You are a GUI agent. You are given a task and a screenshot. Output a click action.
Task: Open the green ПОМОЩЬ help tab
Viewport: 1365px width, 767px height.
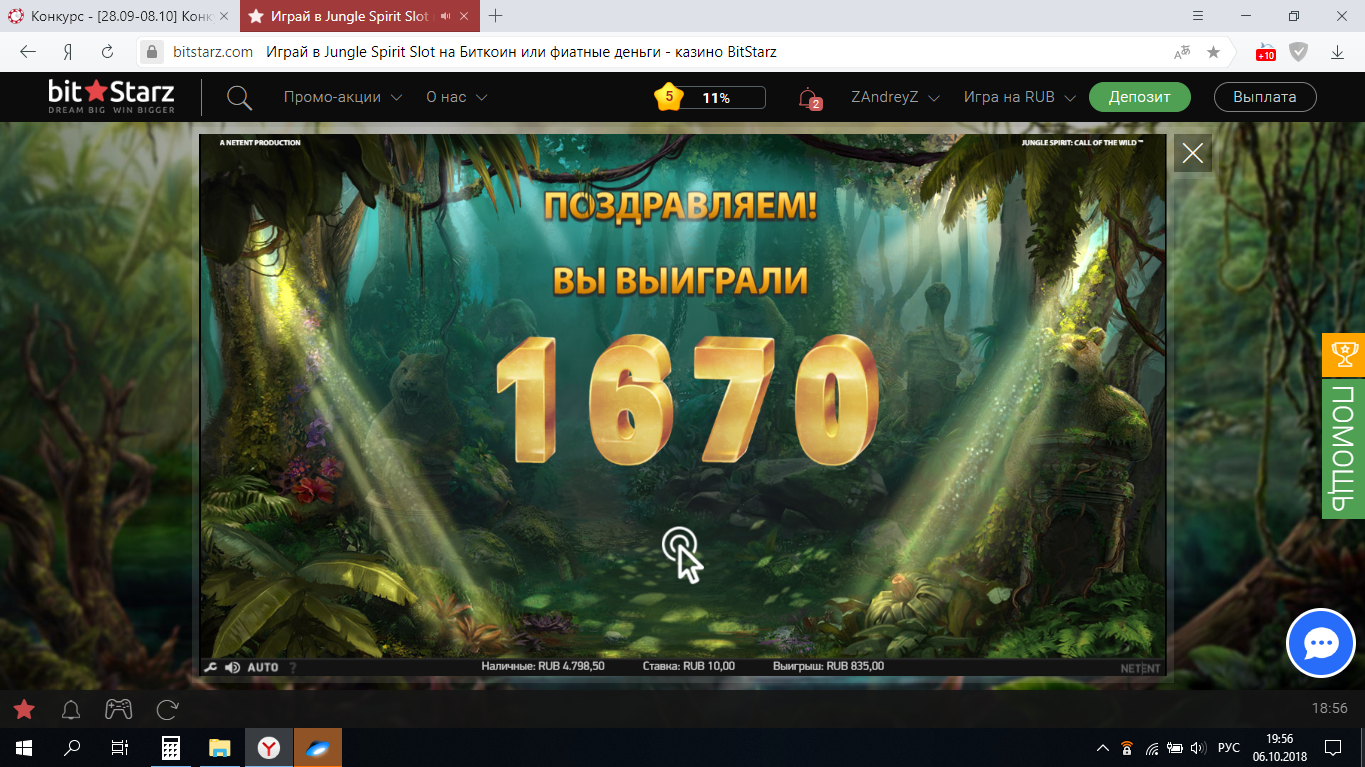point(1343,449)
